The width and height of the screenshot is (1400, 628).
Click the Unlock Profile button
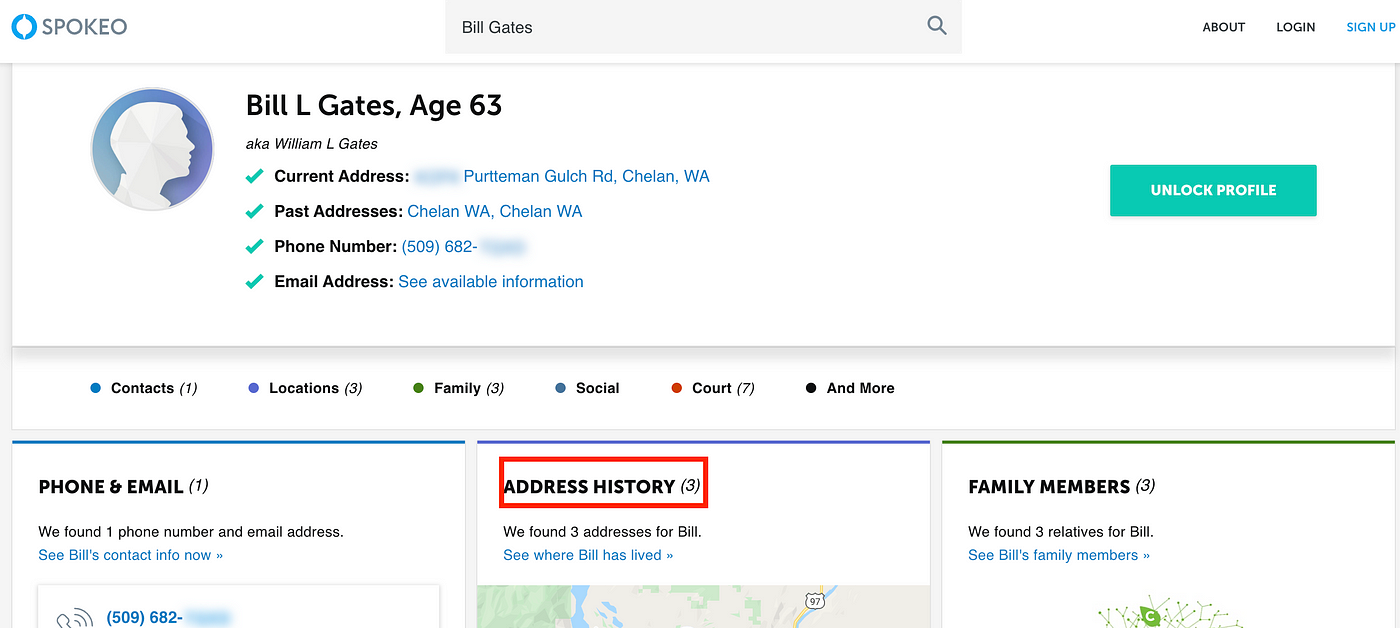1213,190
